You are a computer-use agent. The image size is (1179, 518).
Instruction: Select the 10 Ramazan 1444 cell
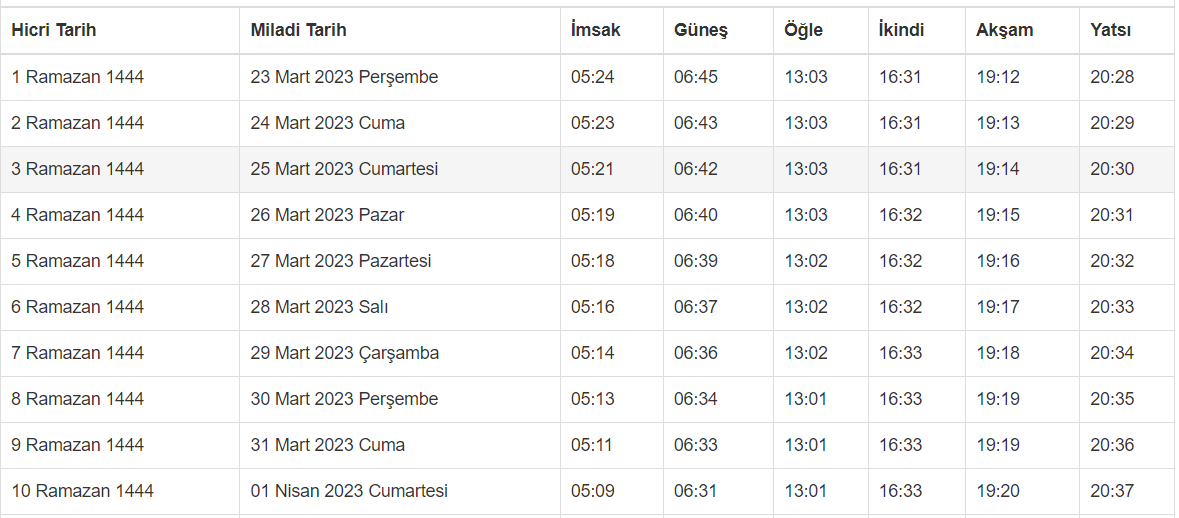82,491
